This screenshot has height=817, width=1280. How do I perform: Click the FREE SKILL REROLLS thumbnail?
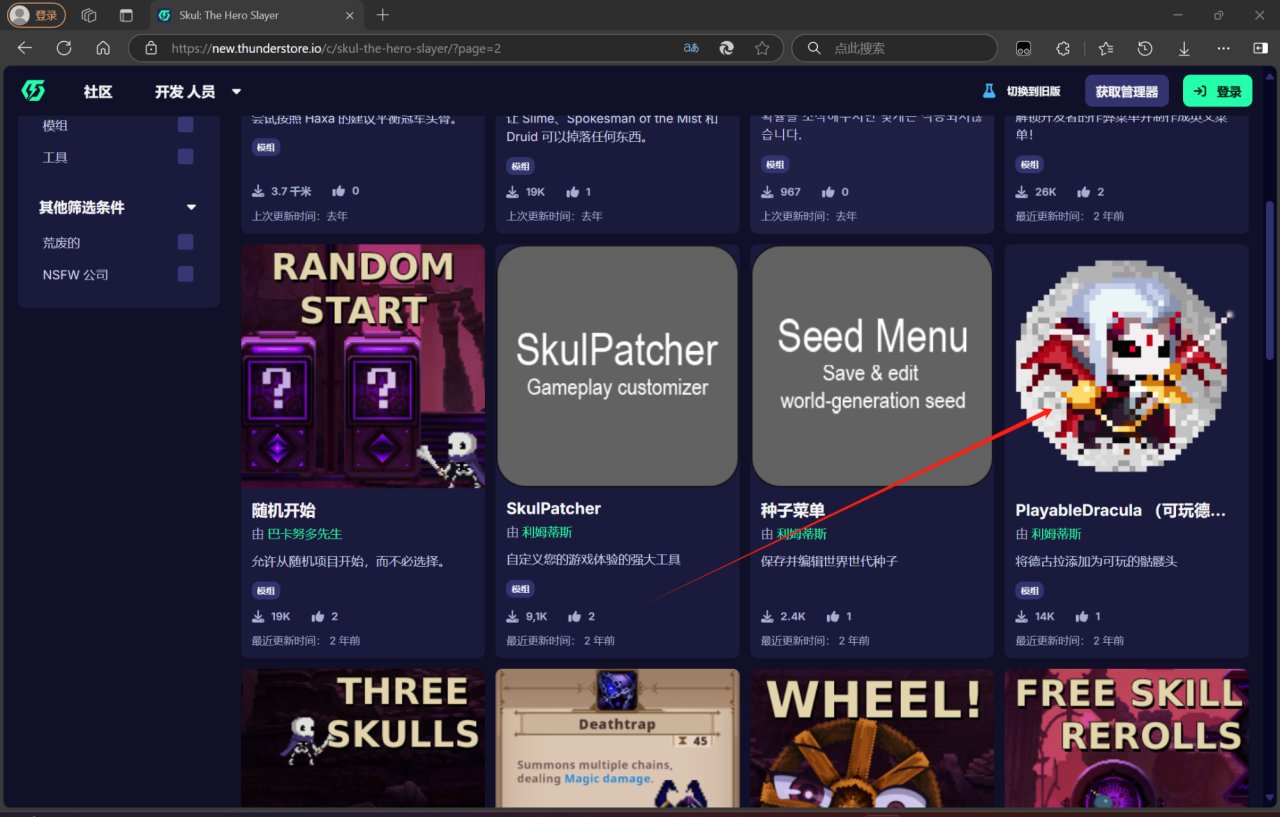(x=1127, y=738)
